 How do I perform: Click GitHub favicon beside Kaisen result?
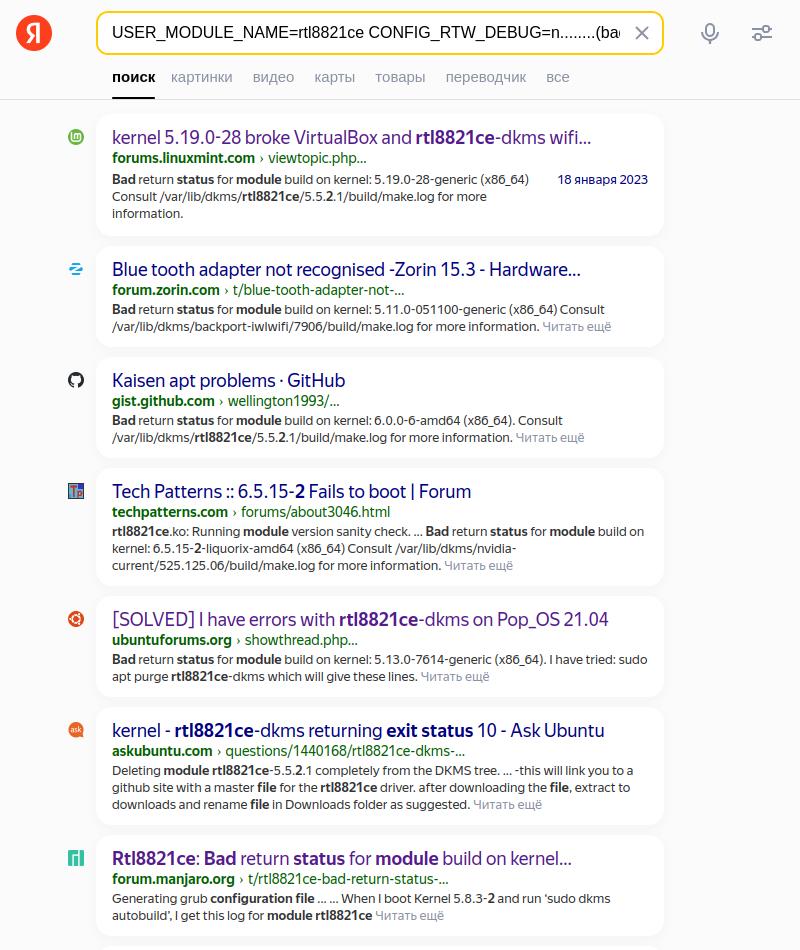[x=76, y=380]
